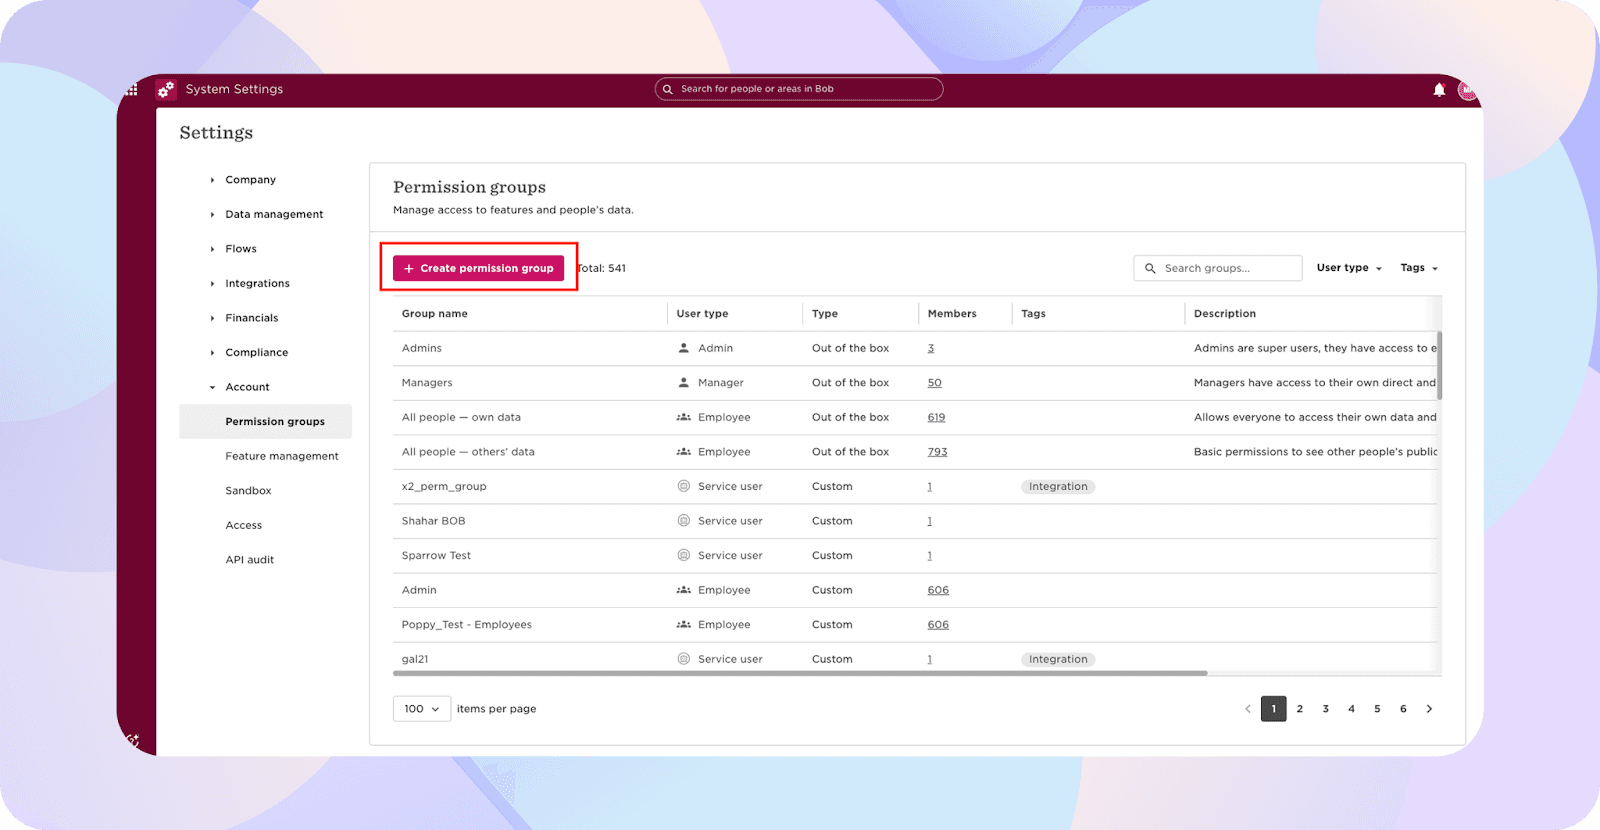Screen dimensions: 1600x830
Task: Open the API audit page
Action: pos(250,560)
